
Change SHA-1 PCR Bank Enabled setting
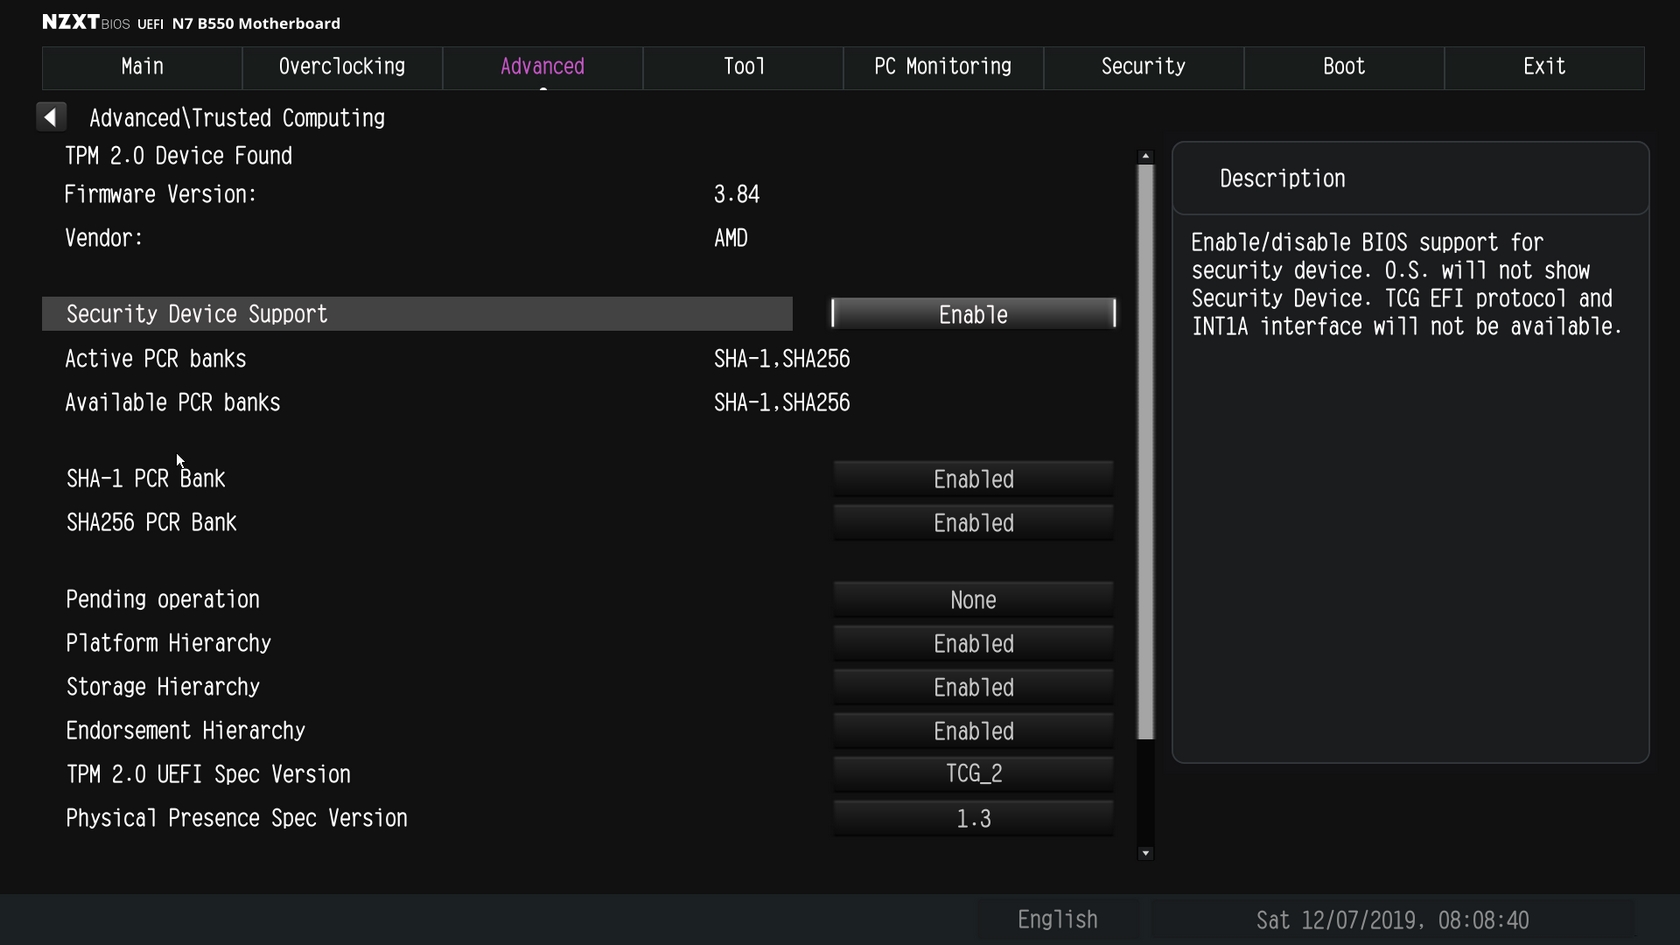(x=973, y=479)
